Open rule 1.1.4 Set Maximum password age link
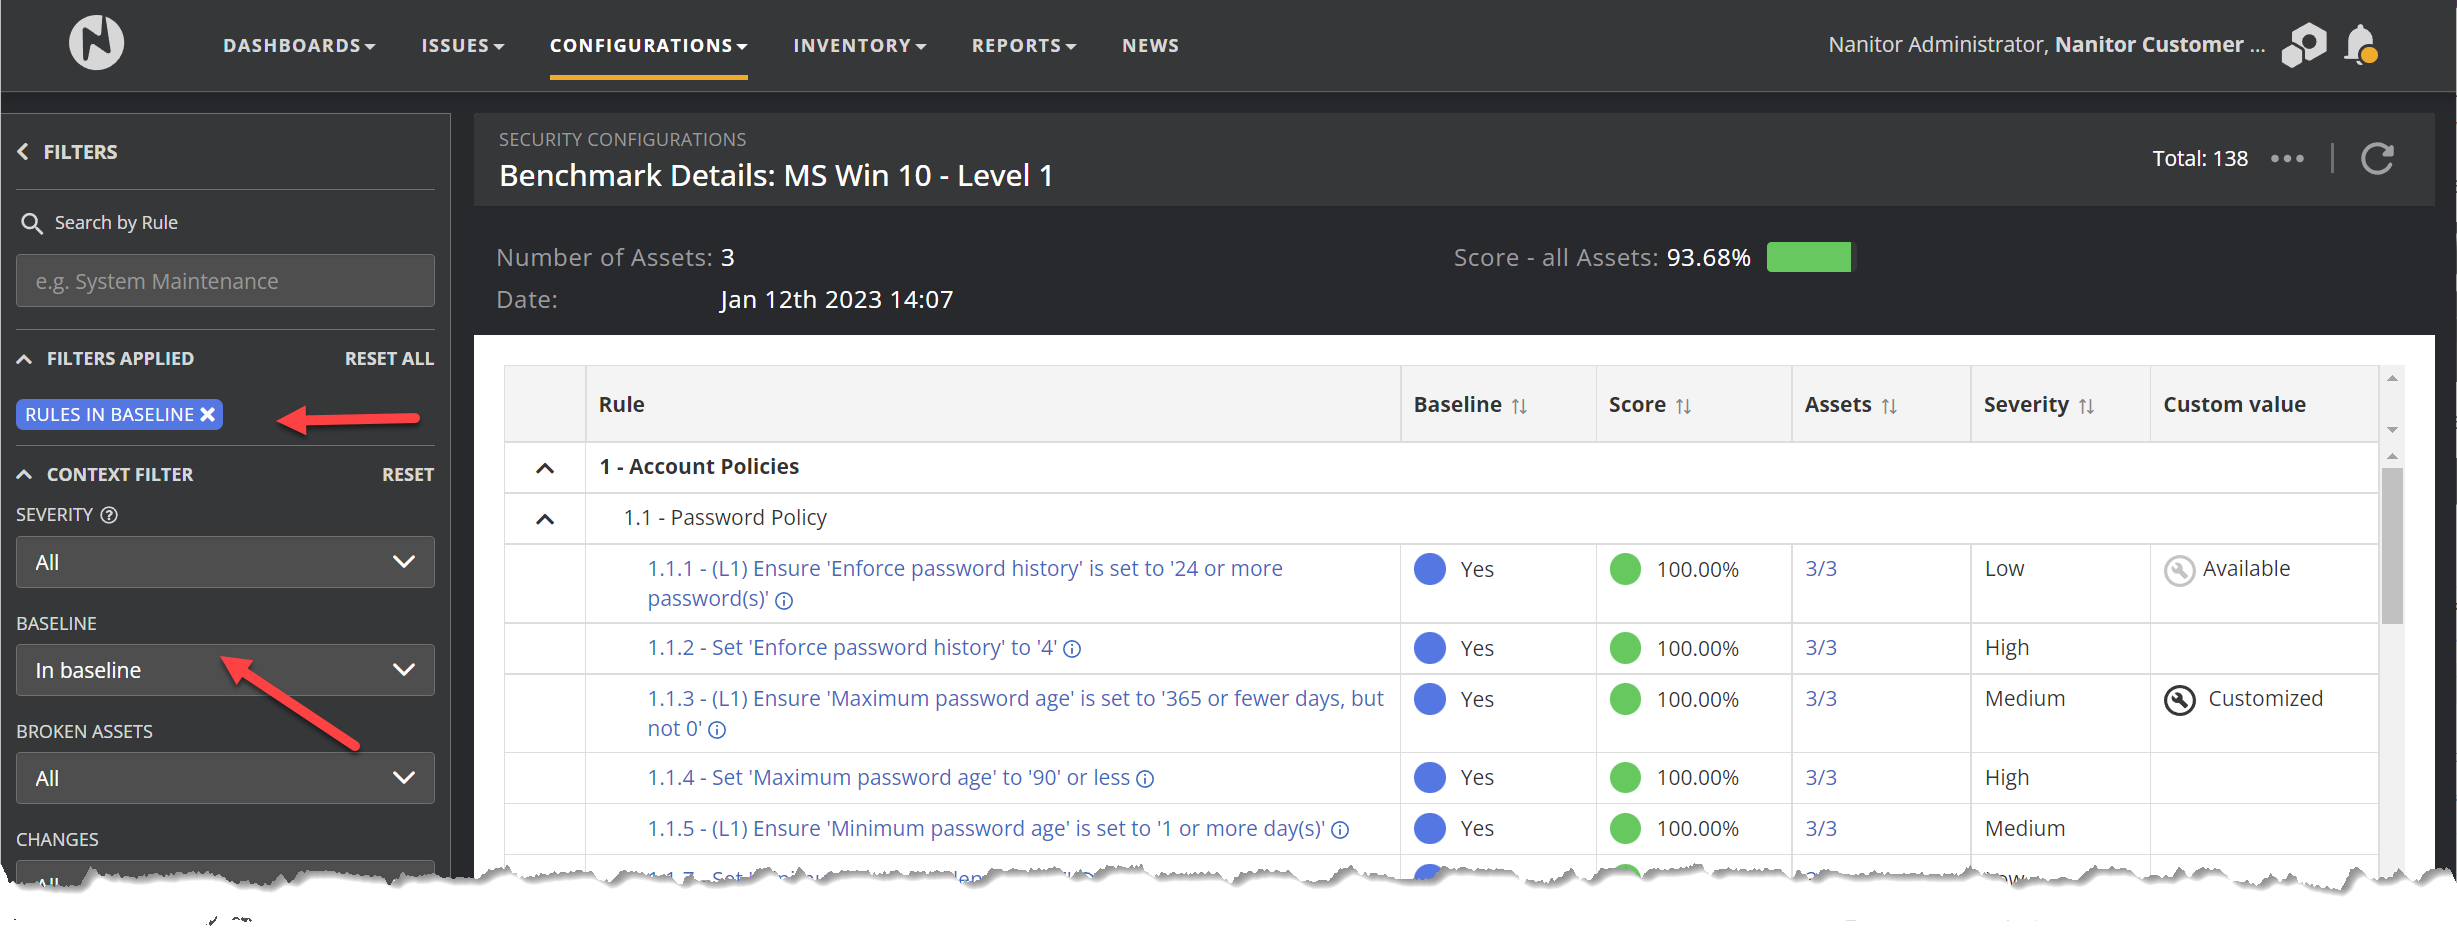The width and height of the screenshot is (2457, 937). [x=920, y=778]
